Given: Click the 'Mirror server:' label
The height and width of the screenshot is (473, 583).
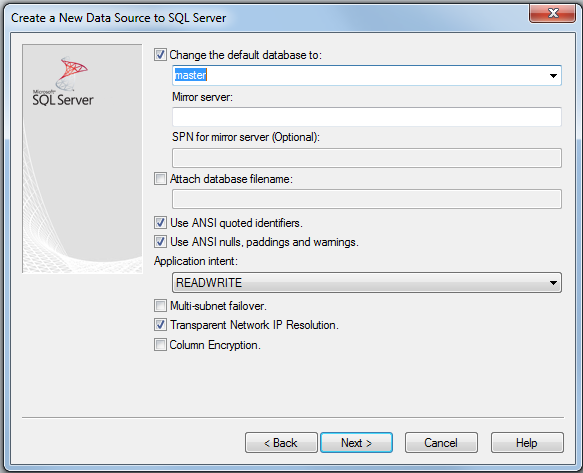Looking at the screenshot, I should 202,97.
